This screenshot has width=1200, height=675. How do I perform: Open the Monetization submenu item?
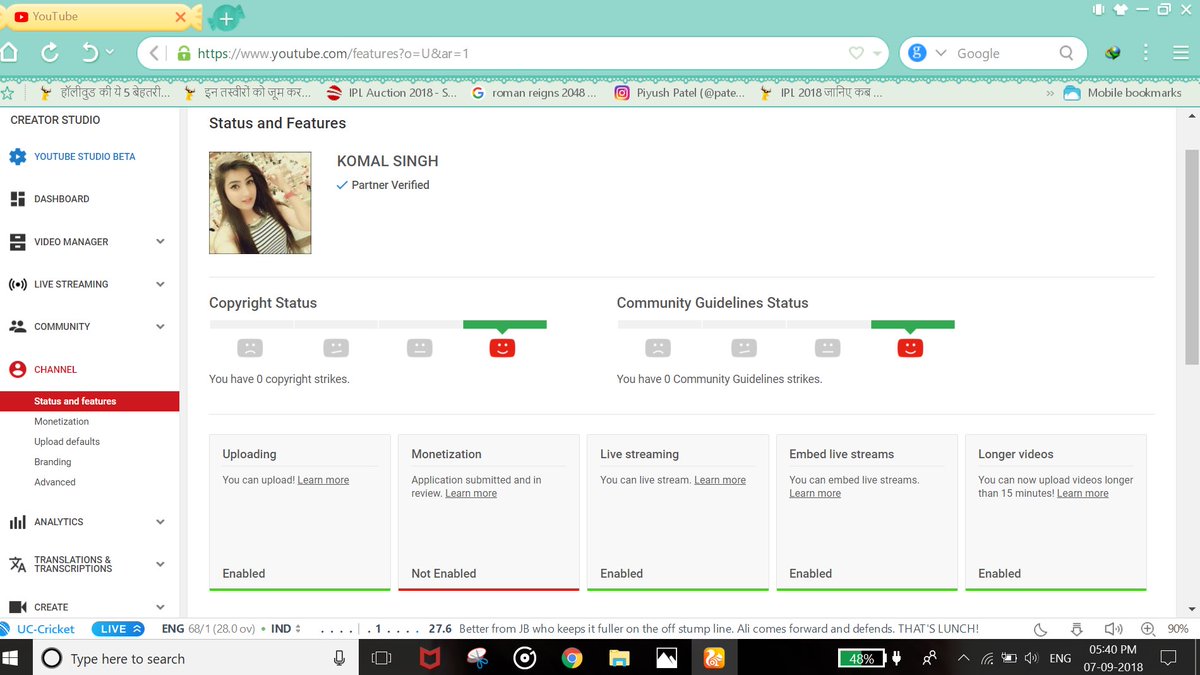click(61, 421)
